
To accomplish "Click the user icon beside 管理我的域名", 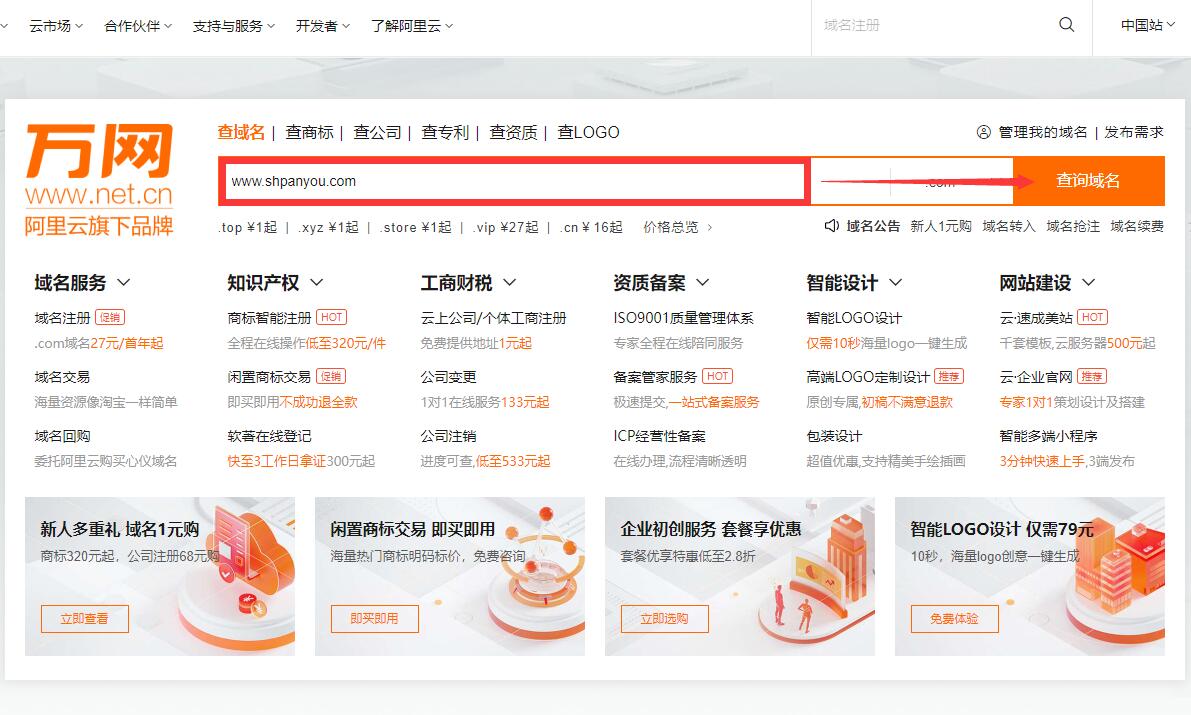I will point(984,132).
